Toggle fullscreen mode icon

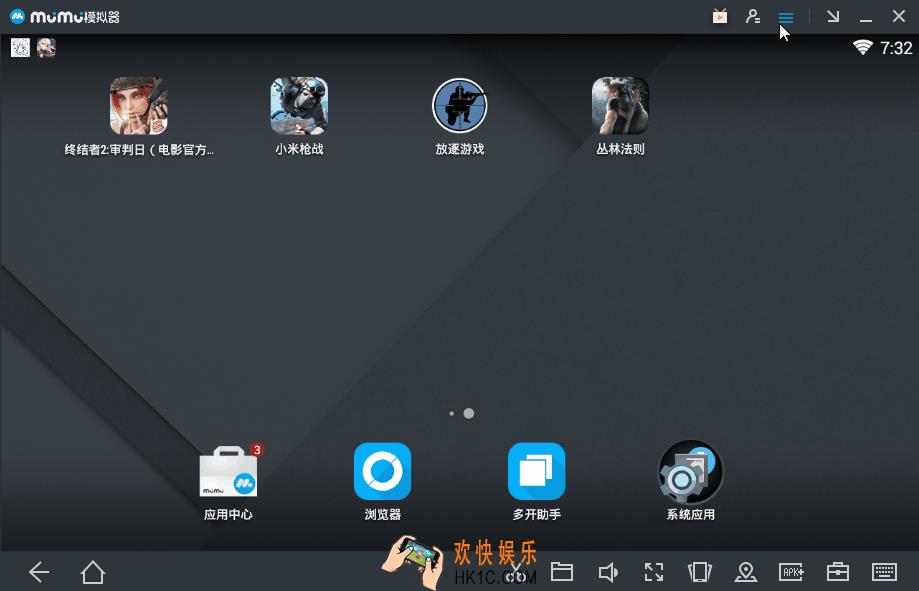click(653, 572)
